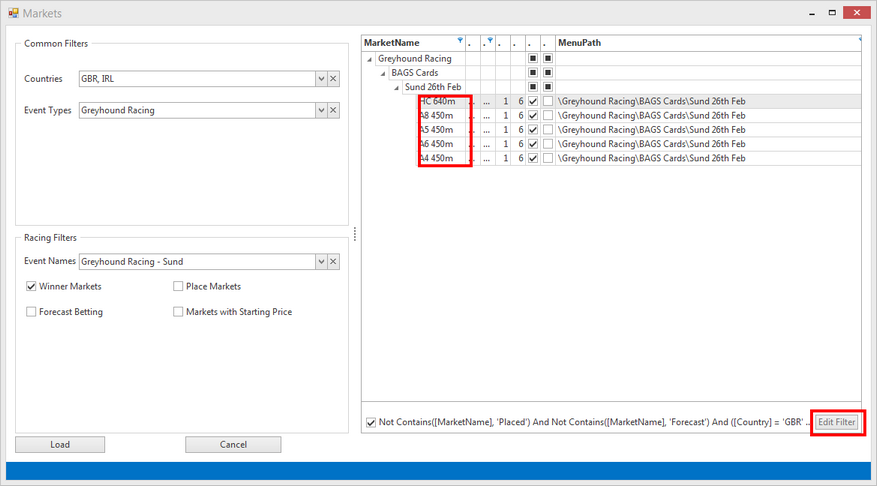Uncheck the A4 450m market checkbox
Viewport: 877px width, 486px height.
[533, 158]
